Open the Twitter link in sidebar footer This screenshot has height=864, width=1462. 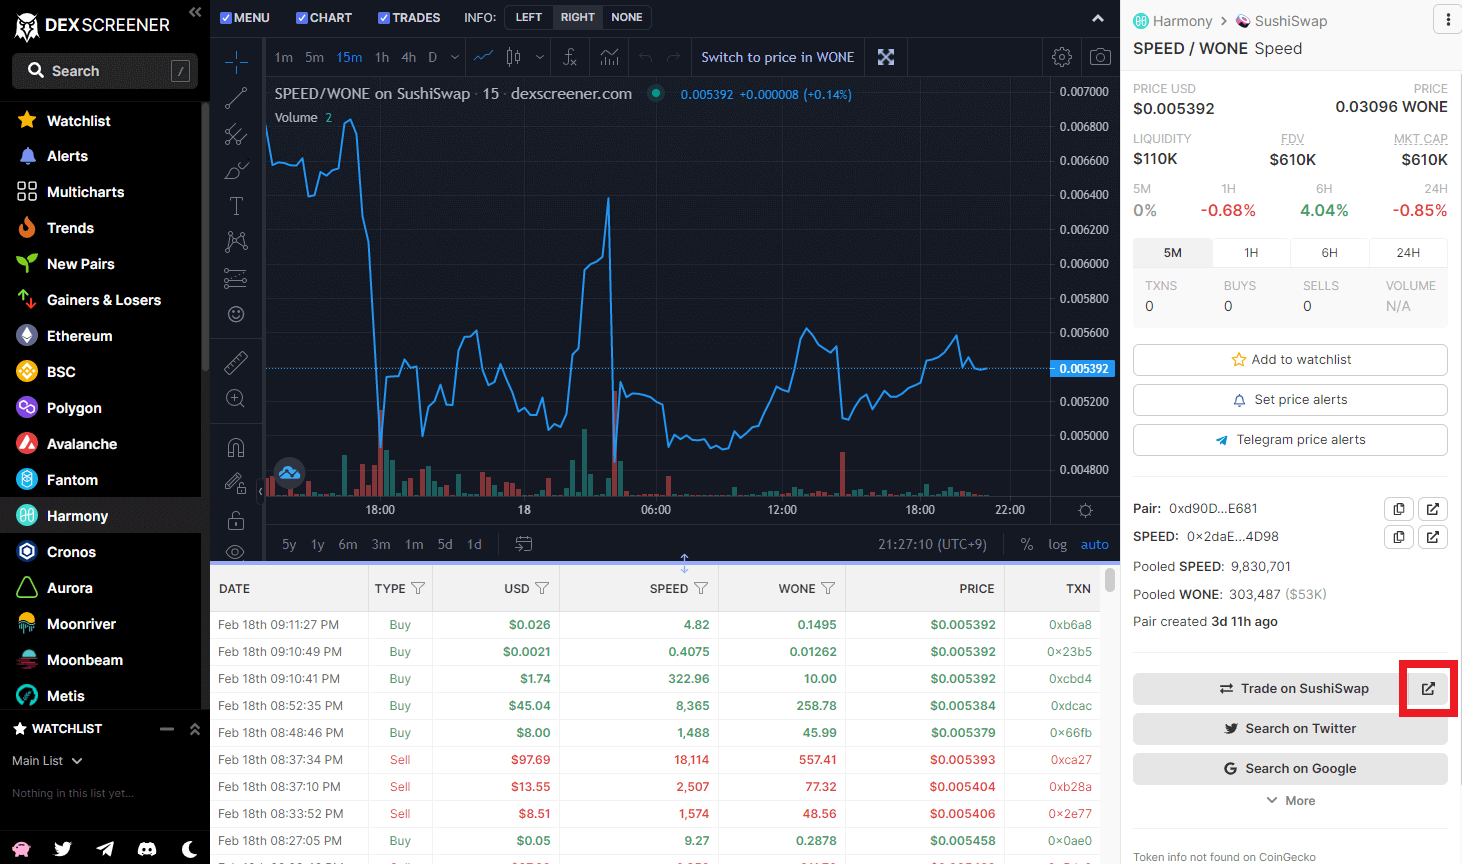click(x=63, y=849)
